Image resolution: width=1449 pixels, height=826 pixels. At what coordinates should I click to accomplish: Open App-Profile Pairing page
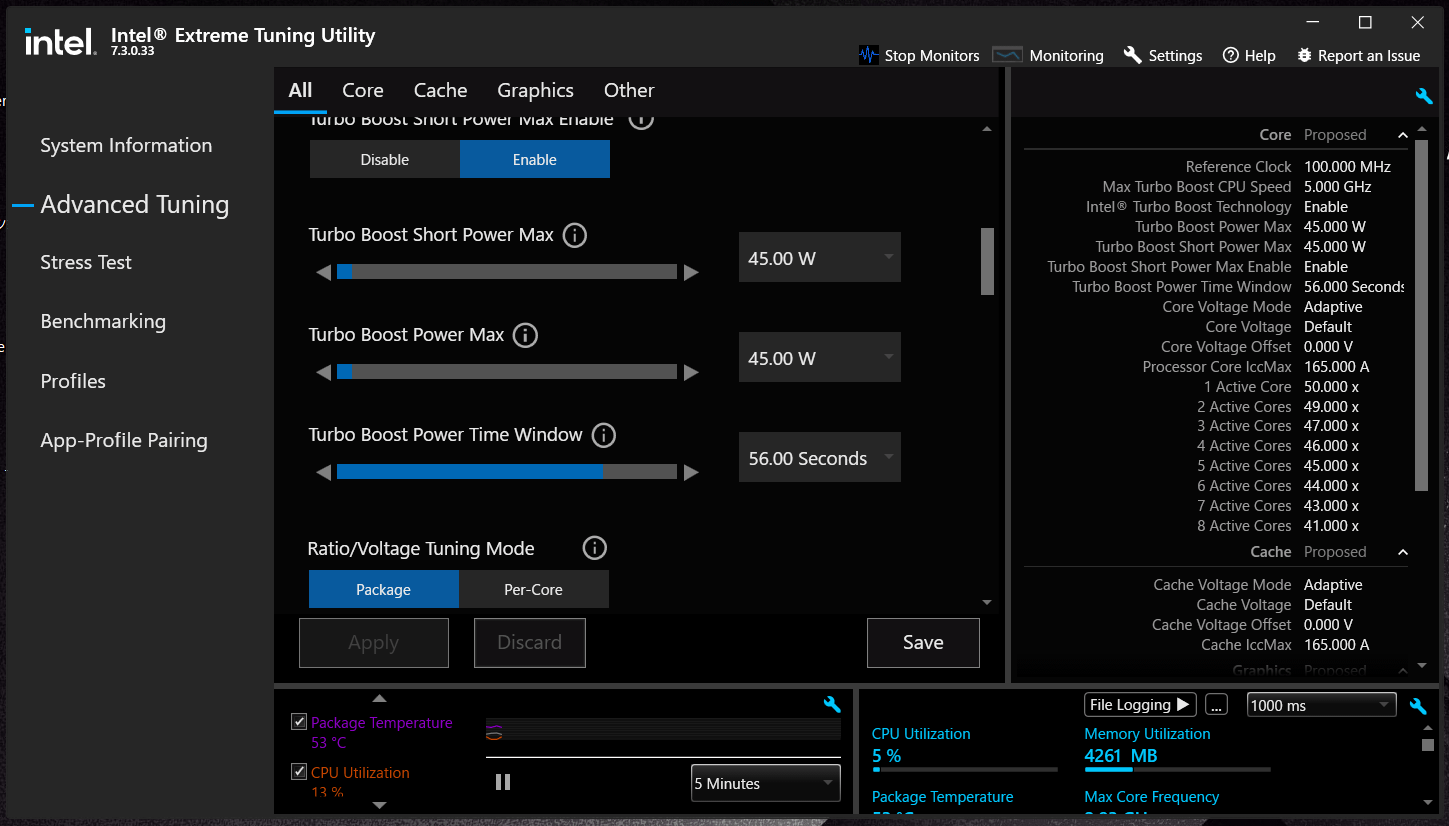[x=124, y=440]
